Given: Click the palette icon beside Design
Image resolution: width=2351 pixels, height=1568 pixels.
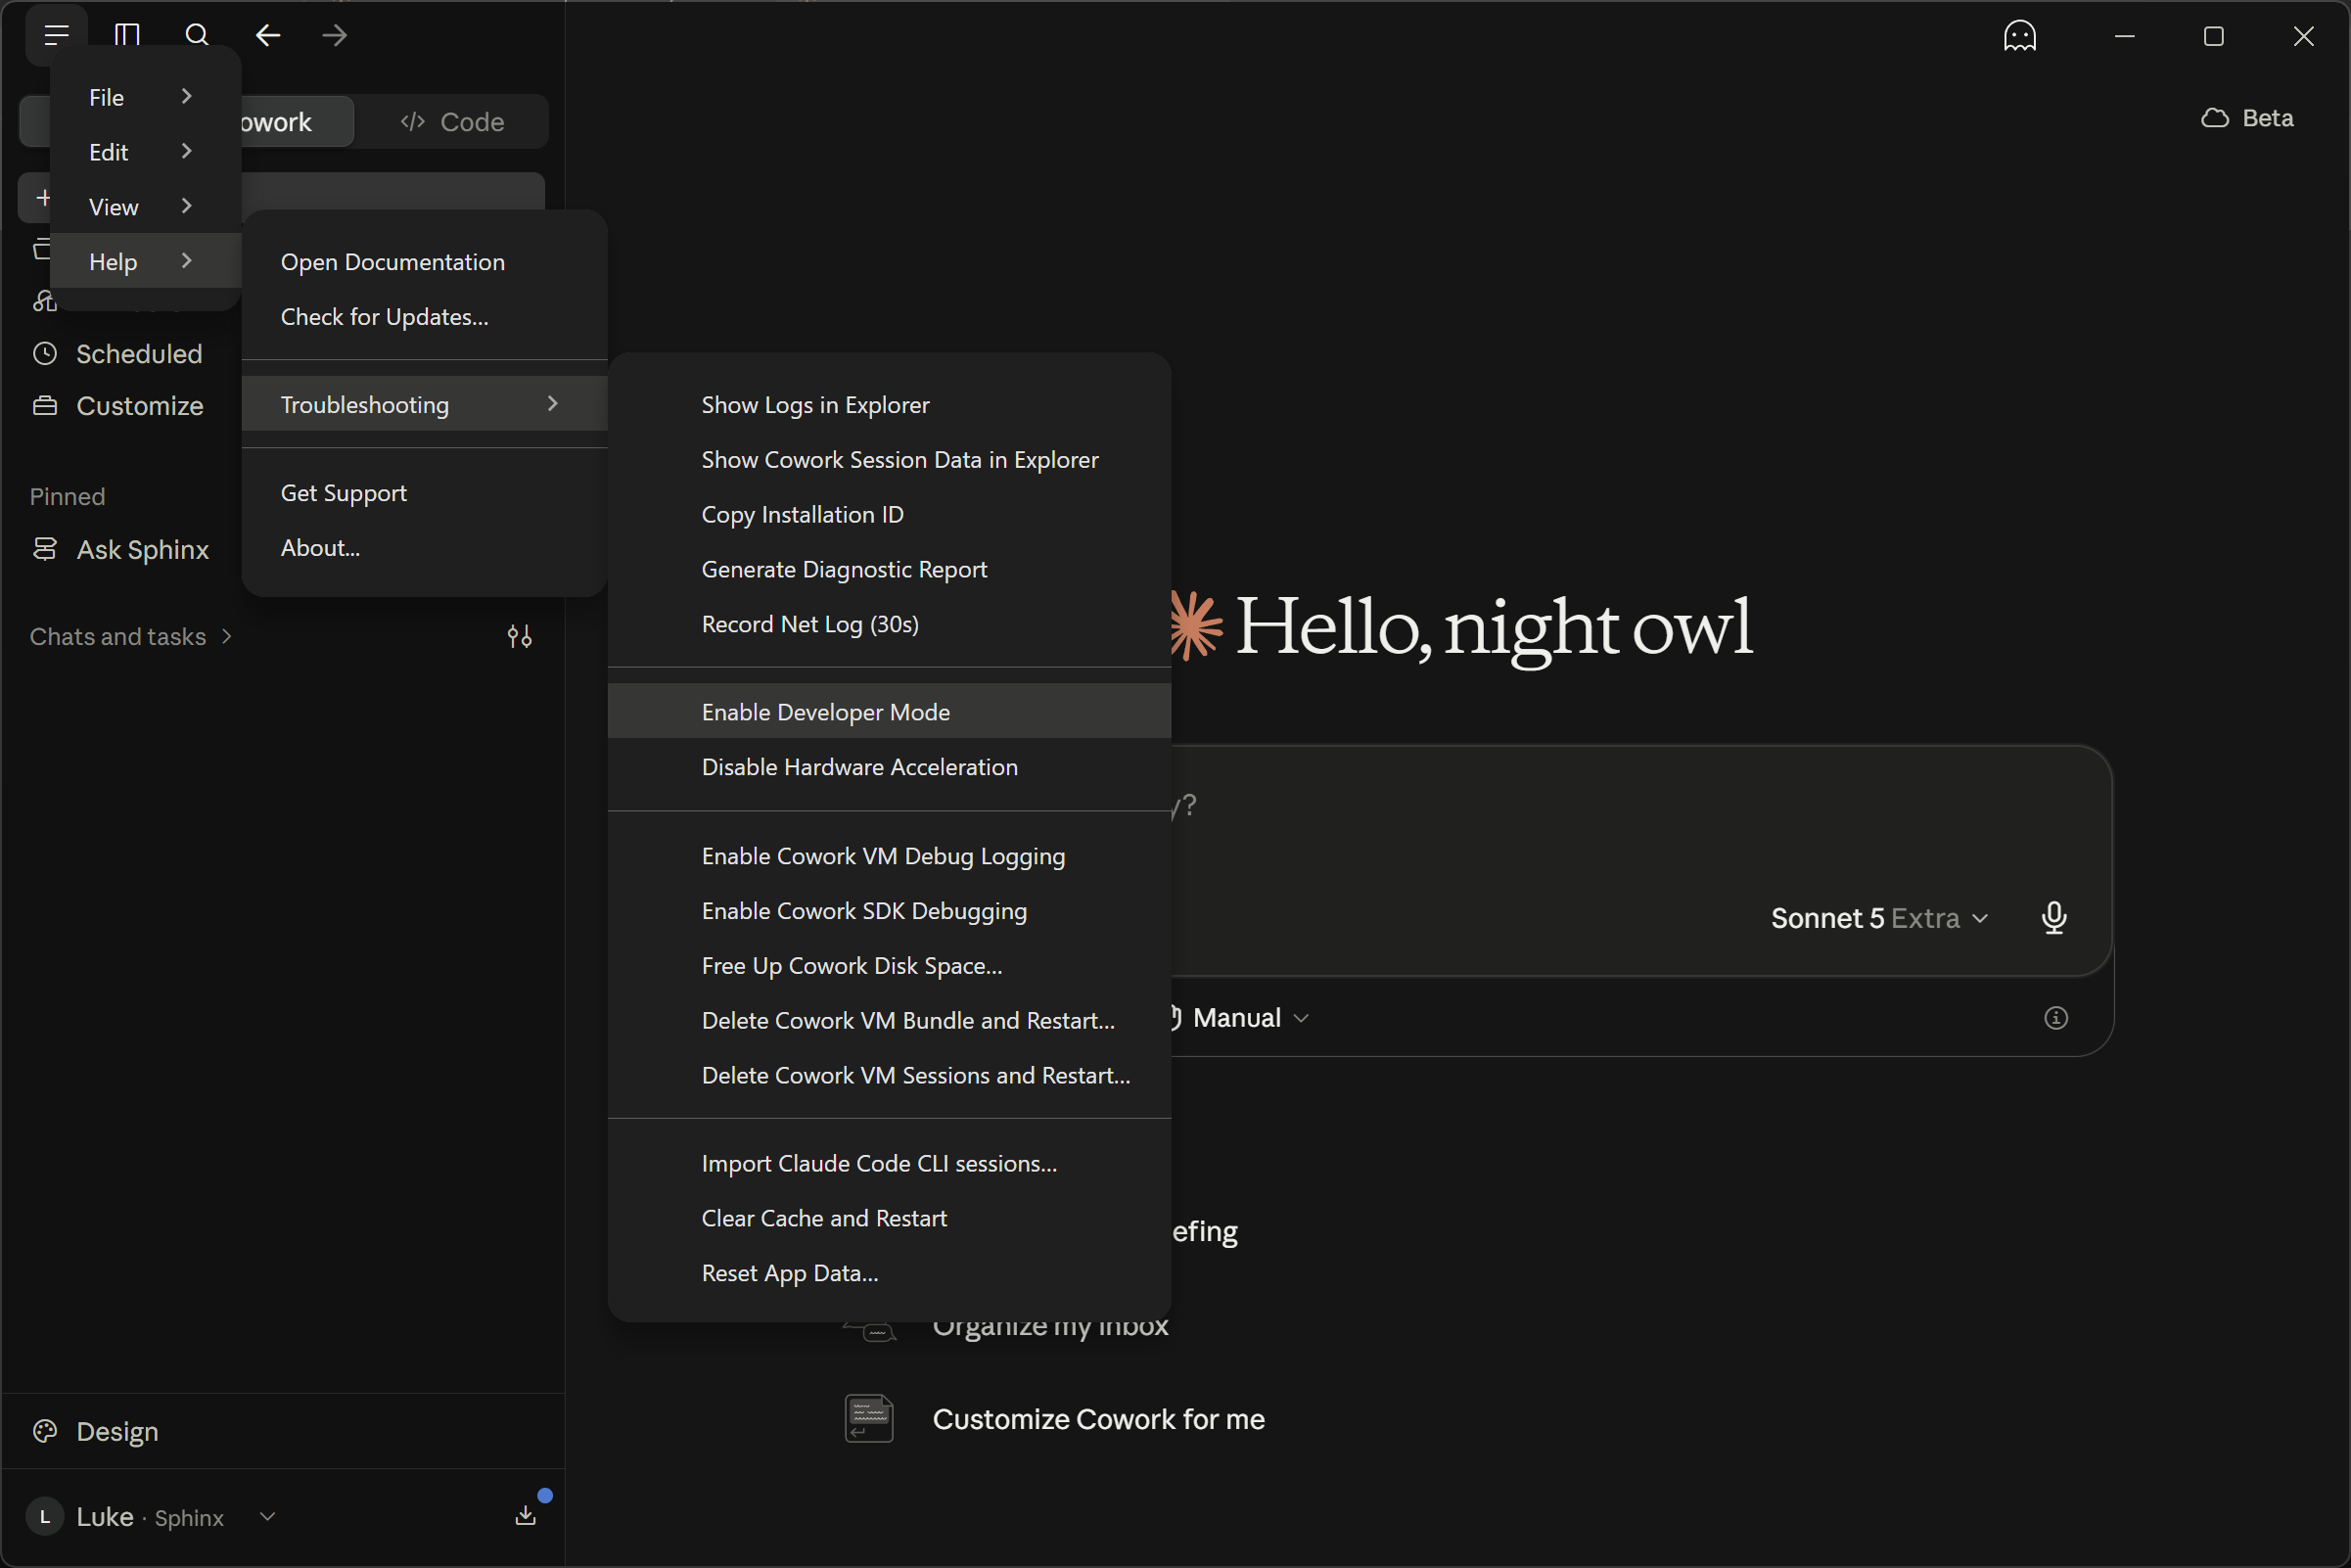Looking at the screenshot, I should (x=45, y=1431).
